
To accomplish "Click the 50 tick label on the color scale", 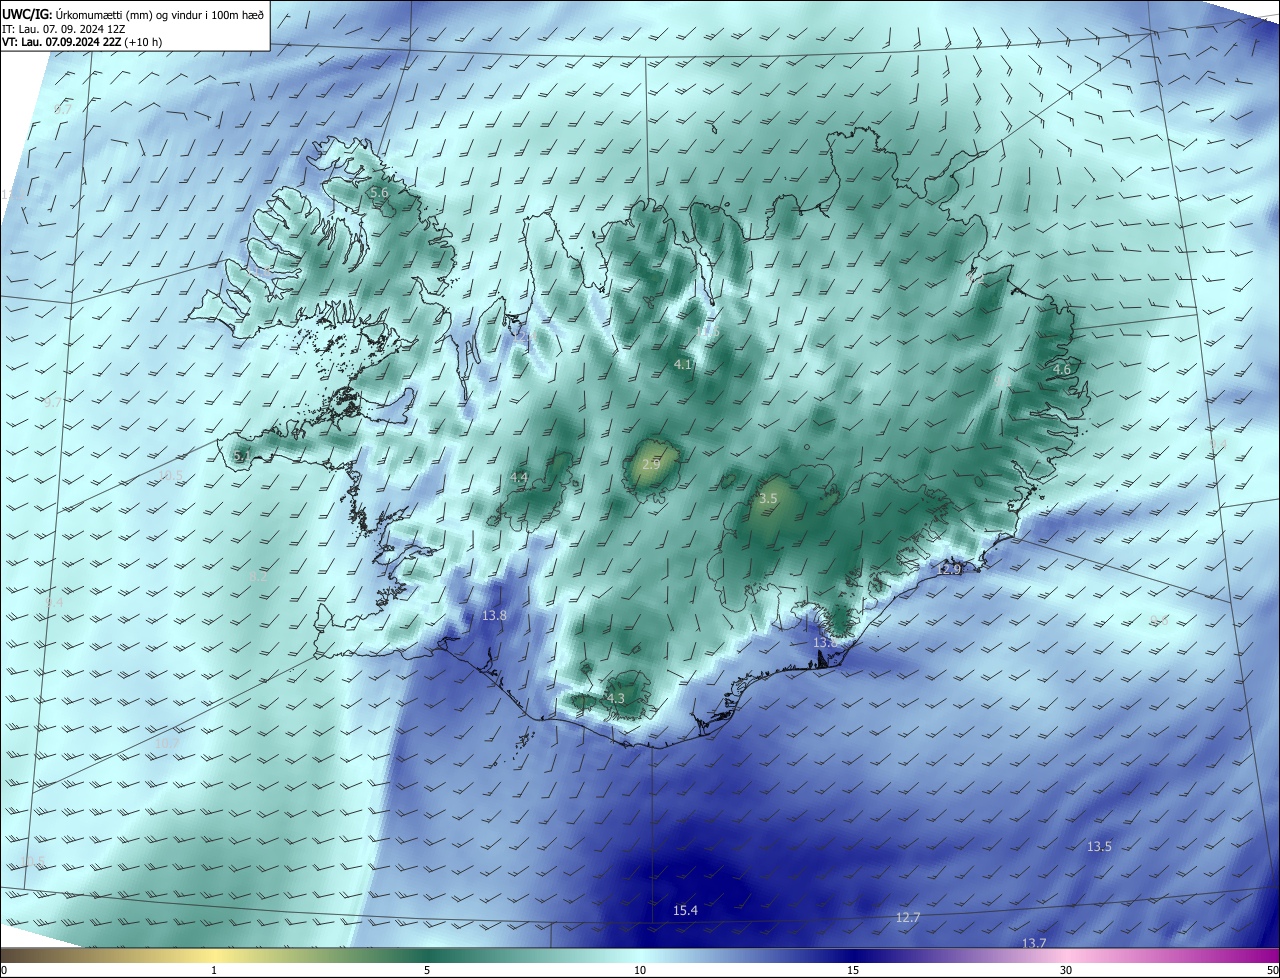I will (x=1272, y=970).
